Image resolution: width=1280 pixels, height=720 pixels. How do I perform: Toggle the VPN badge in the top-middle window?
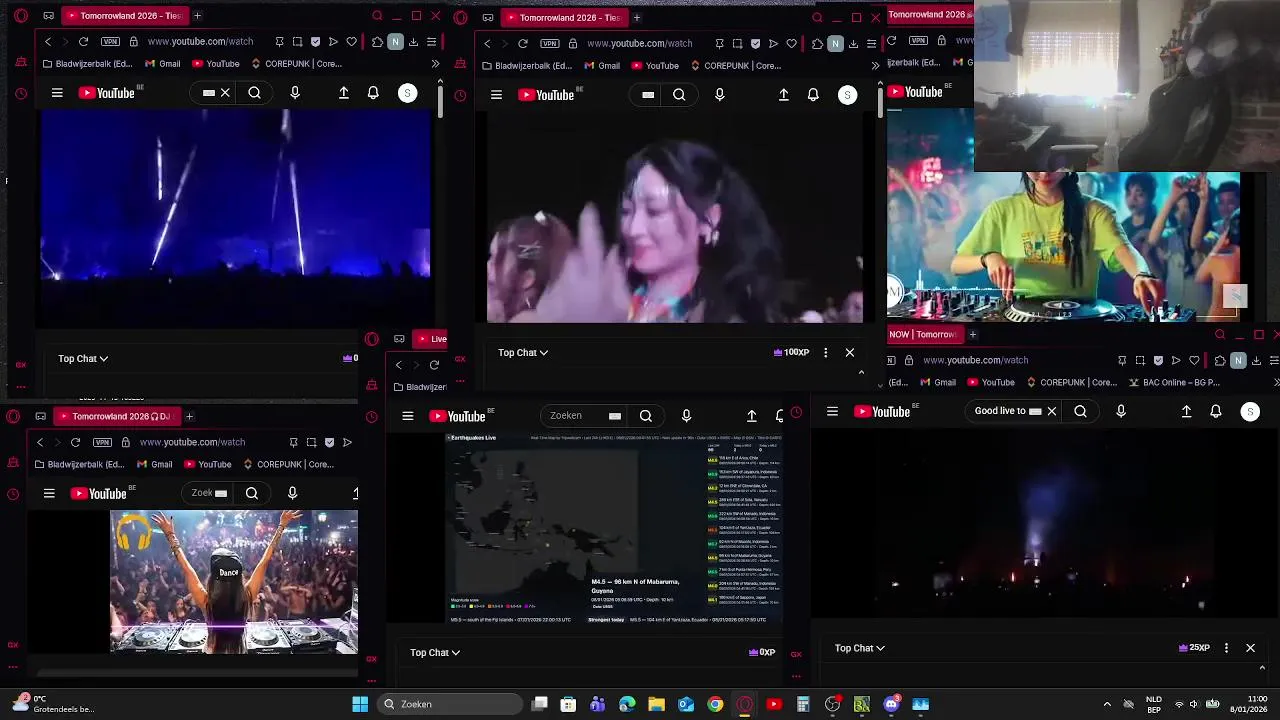pyautogui.click(x=550, y=44)
